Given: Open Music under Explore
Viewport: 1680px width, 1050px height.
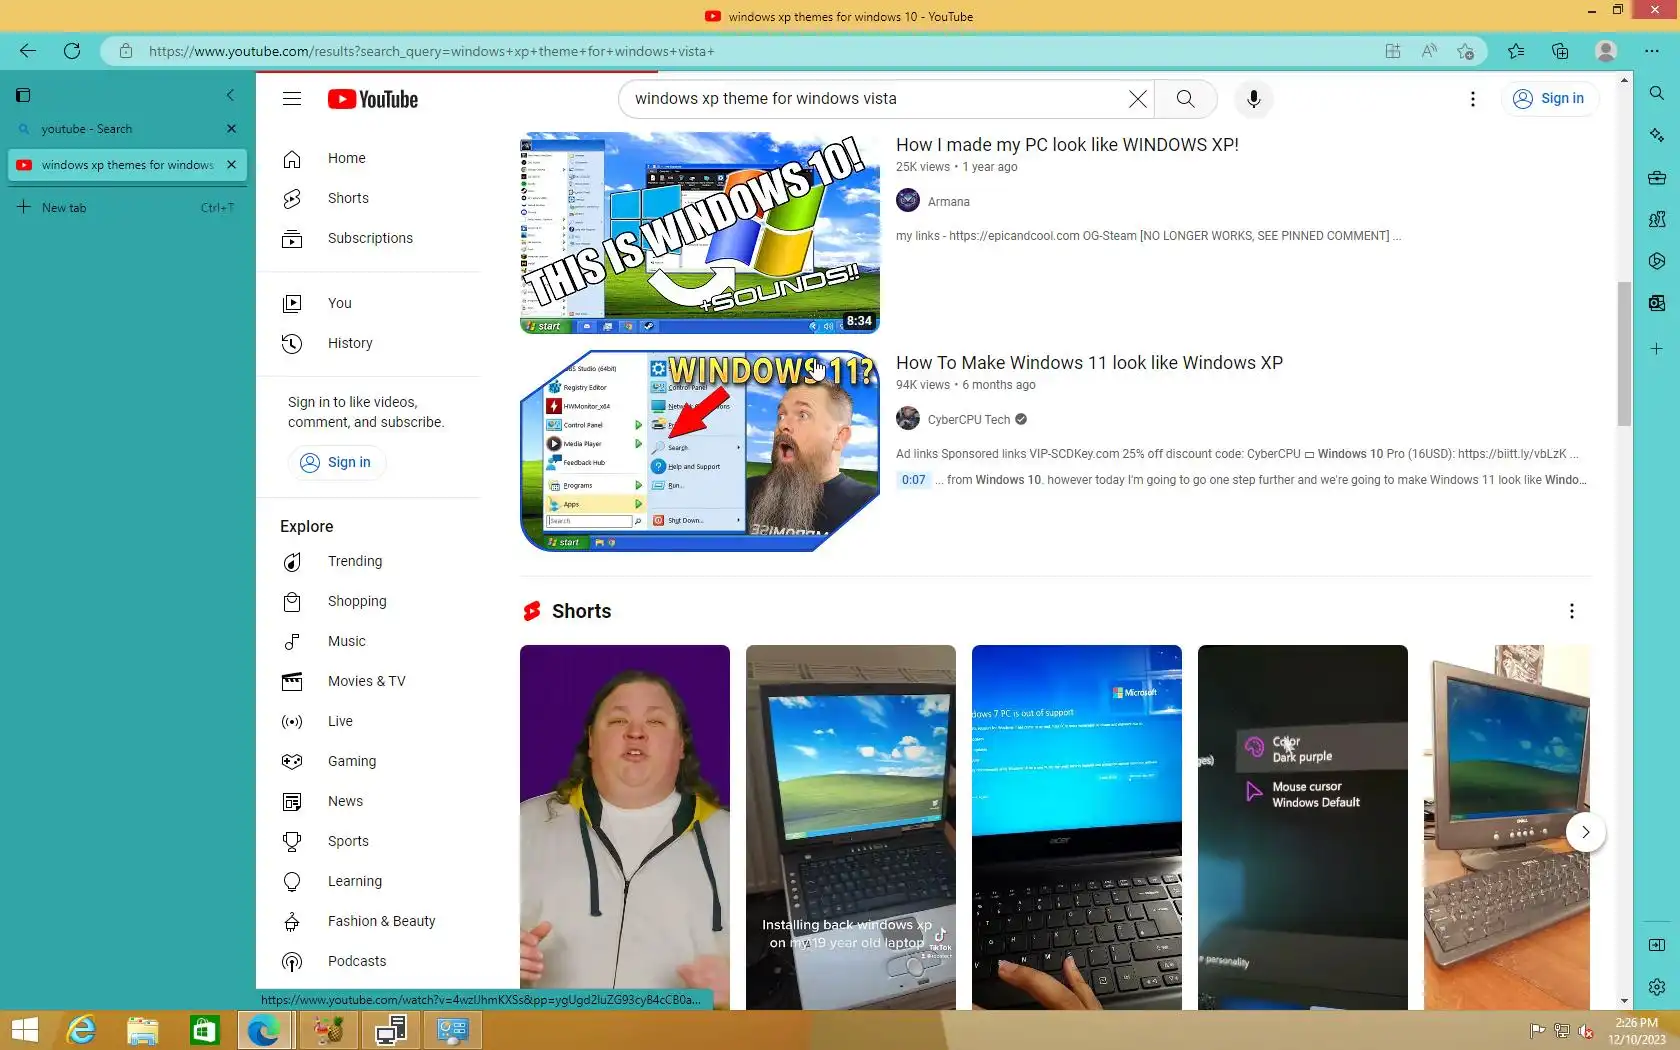Looking at the screenshot, I should (x=368, y=641).
